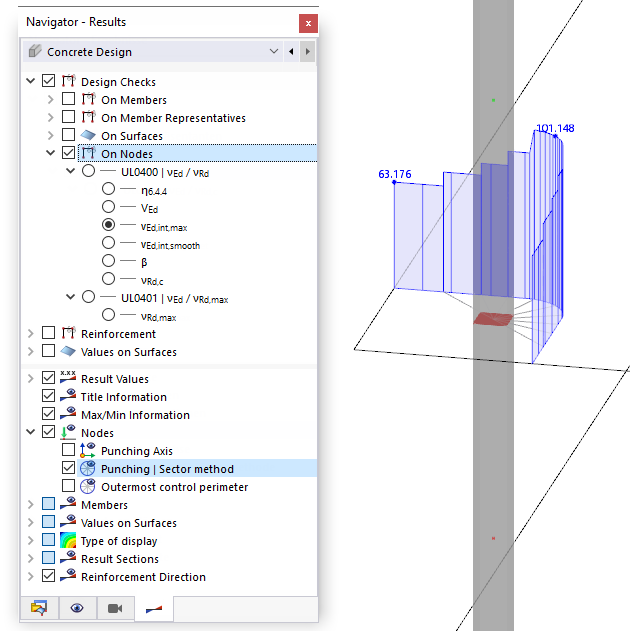Enable the Punching Axis checkbox

(x=68, y=450)
